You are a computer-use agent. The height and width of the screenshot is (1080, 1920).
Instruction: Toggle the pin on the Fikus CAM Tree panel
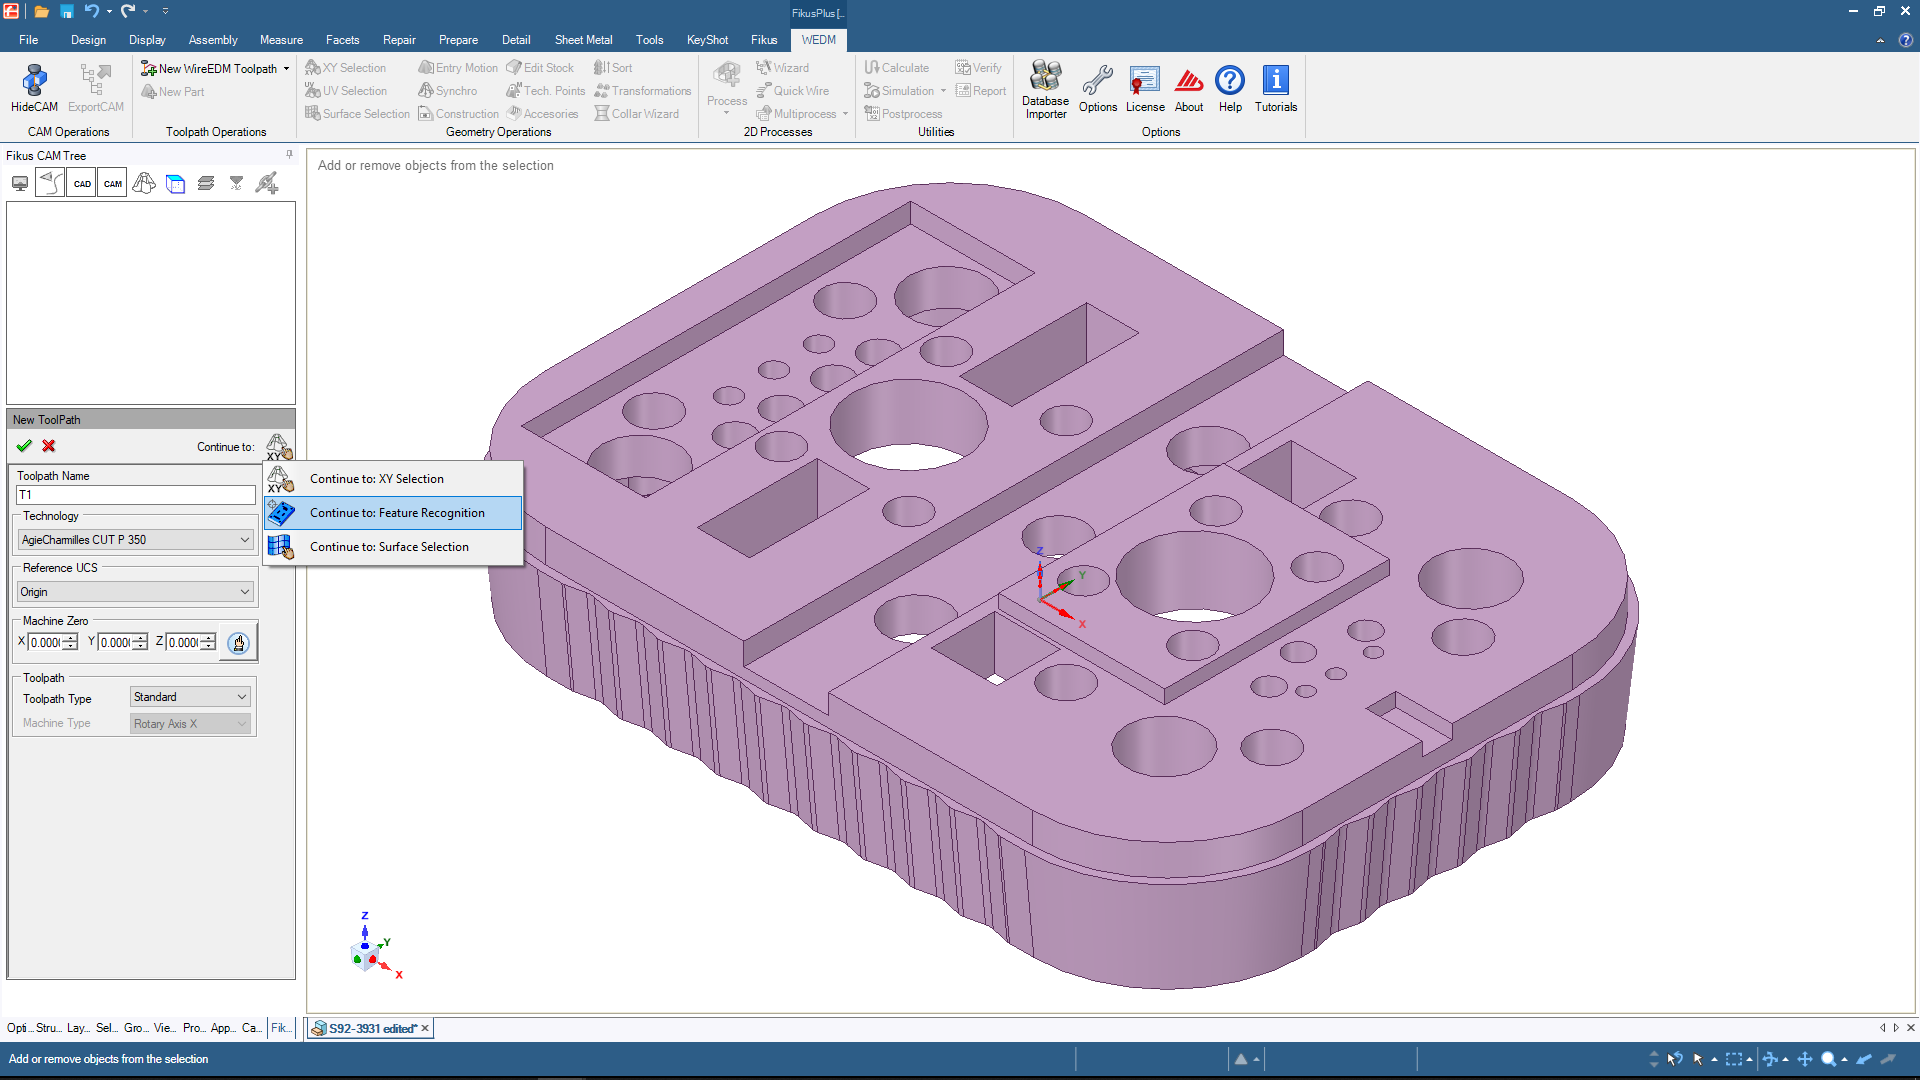(289, 155)
